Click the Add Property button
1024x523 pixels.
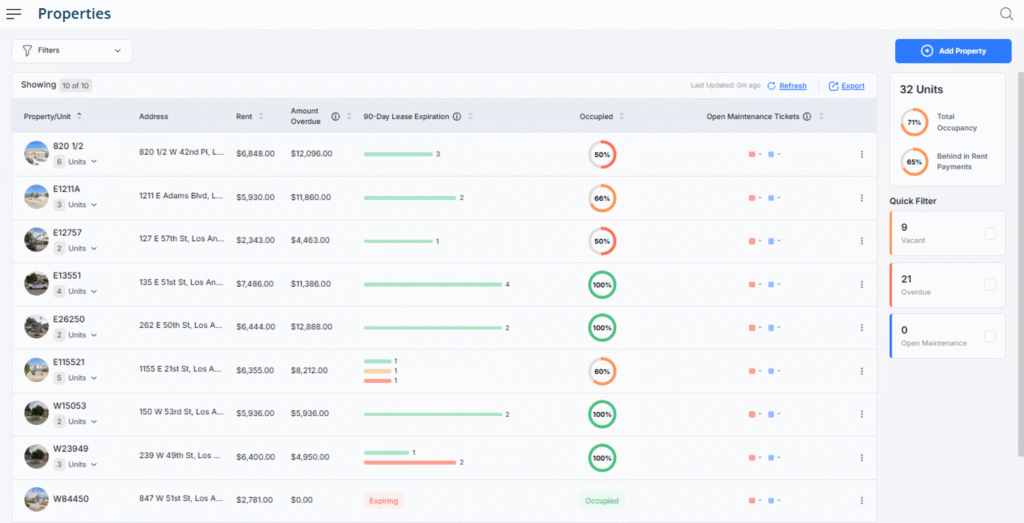(x=952, y=50)
